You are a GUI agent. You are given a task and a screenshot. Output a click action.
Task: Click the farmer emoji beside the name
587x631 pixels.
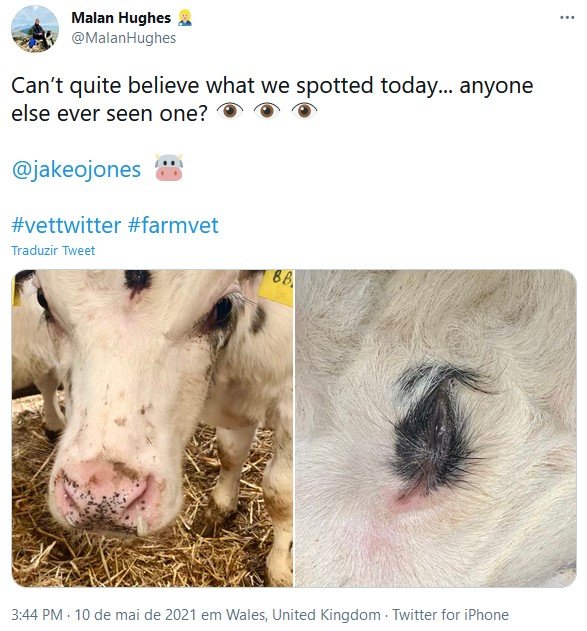185,18
